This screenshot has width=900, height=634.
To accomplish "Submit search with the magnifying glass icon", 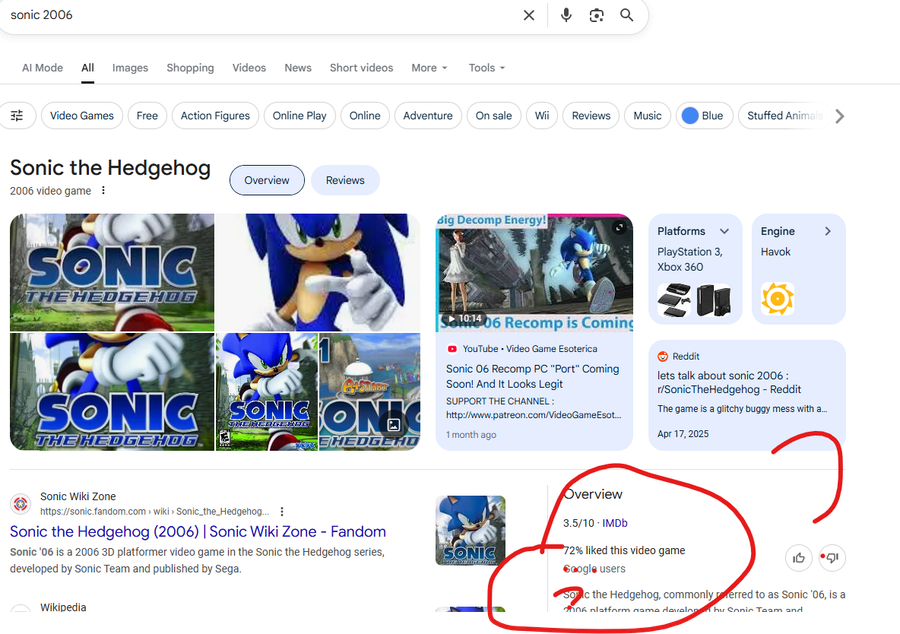I will point(627,15).
